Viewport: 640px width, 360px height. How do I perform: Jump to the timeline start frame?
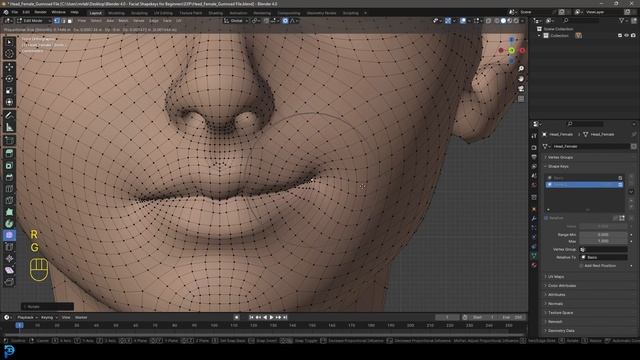pyautogui.click(x=251, y=317)
